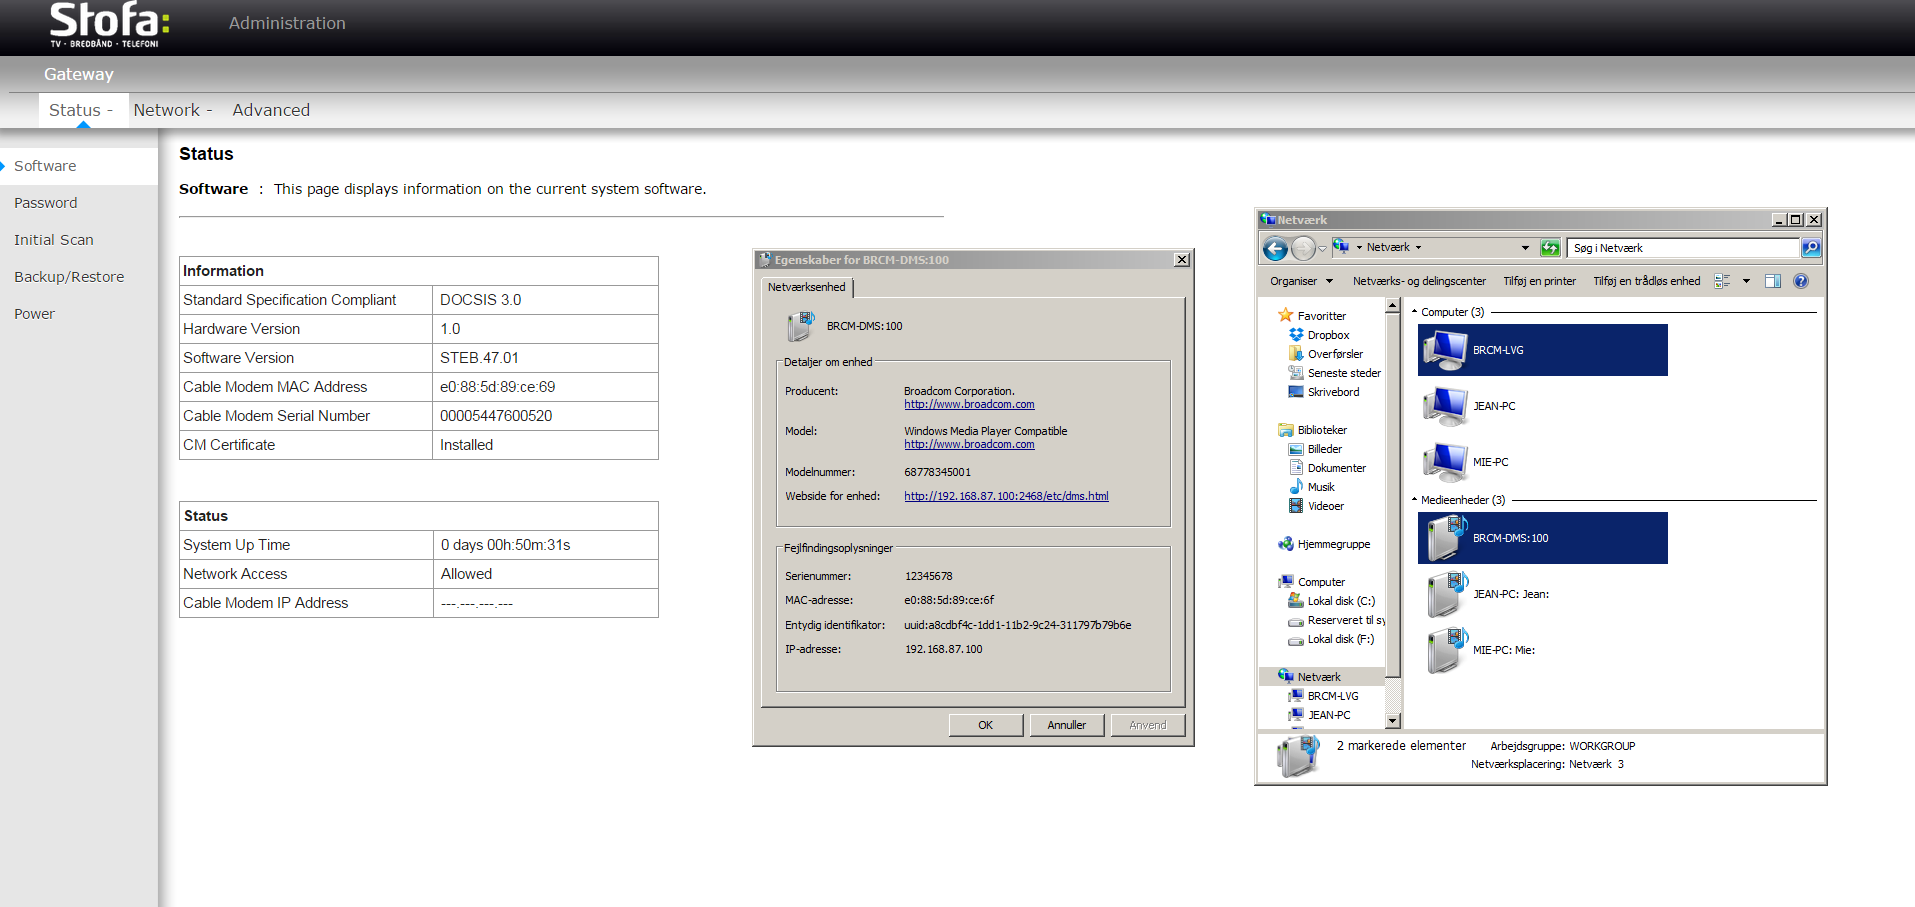Open the Organiser dropdown menu
This screenshot has width=1915, height=907.
(x=1301, y=281)
